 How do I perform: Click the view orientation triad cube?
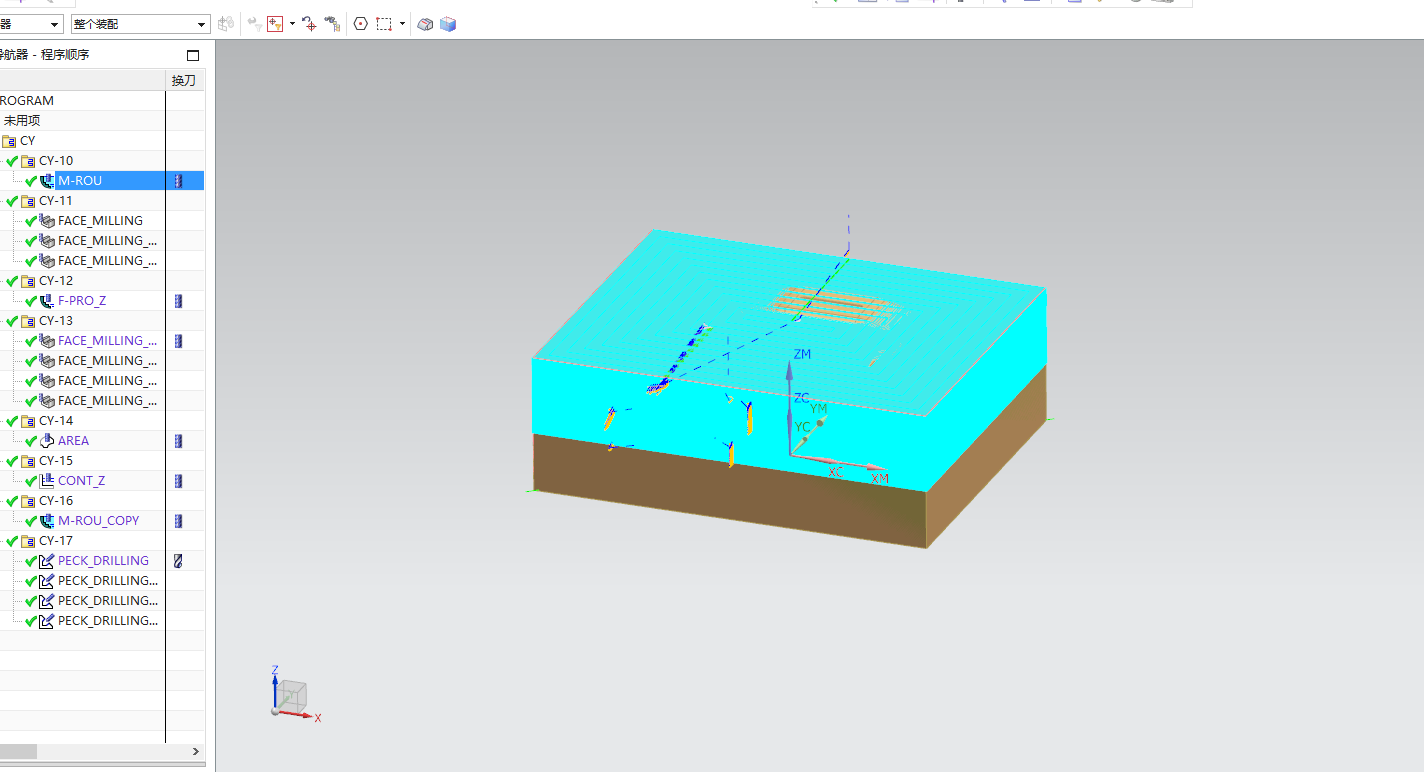(293, 695)
